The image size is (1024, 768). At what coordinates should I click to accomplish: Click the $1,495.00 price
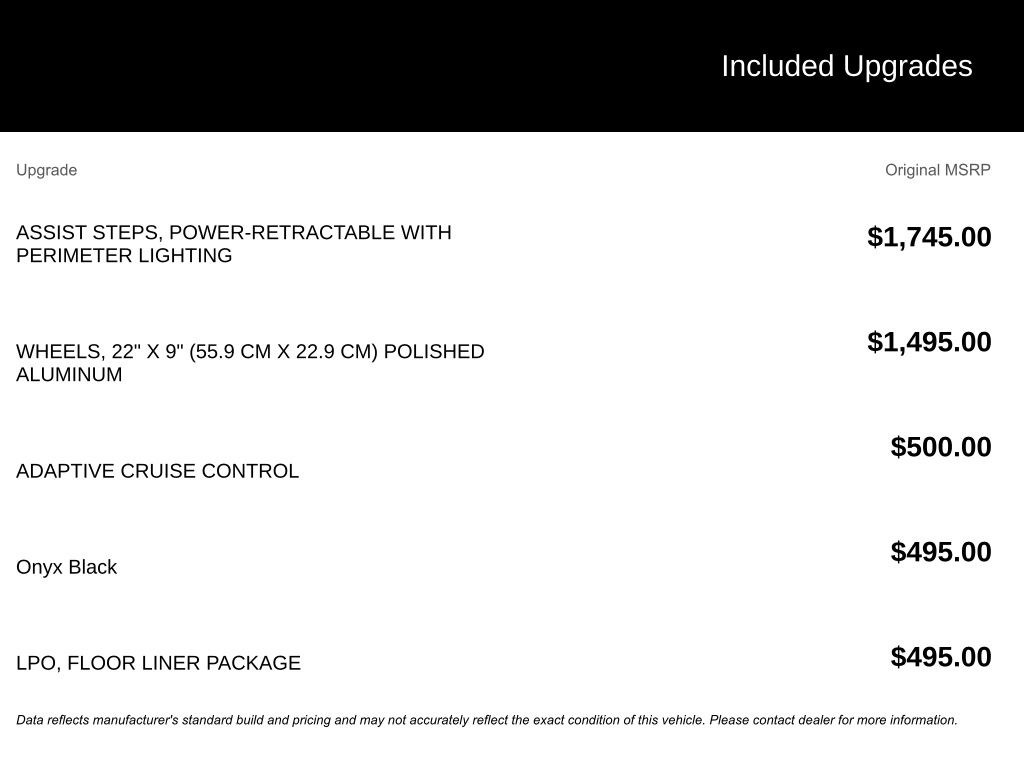929,342
